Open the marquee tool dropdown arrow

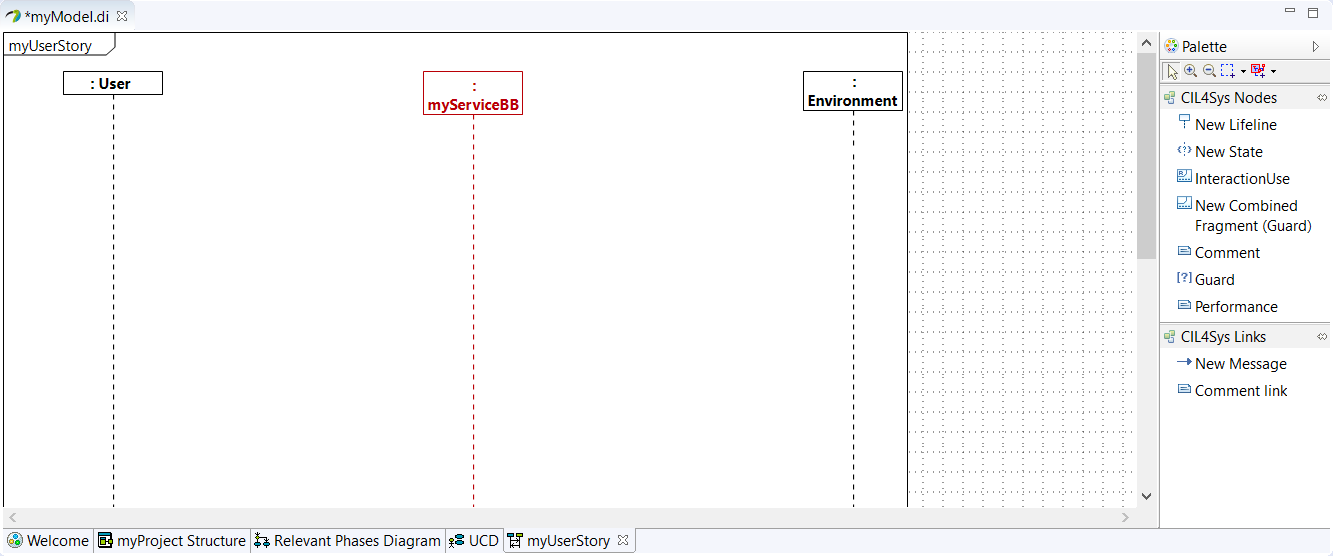(x=1243, y=72)
